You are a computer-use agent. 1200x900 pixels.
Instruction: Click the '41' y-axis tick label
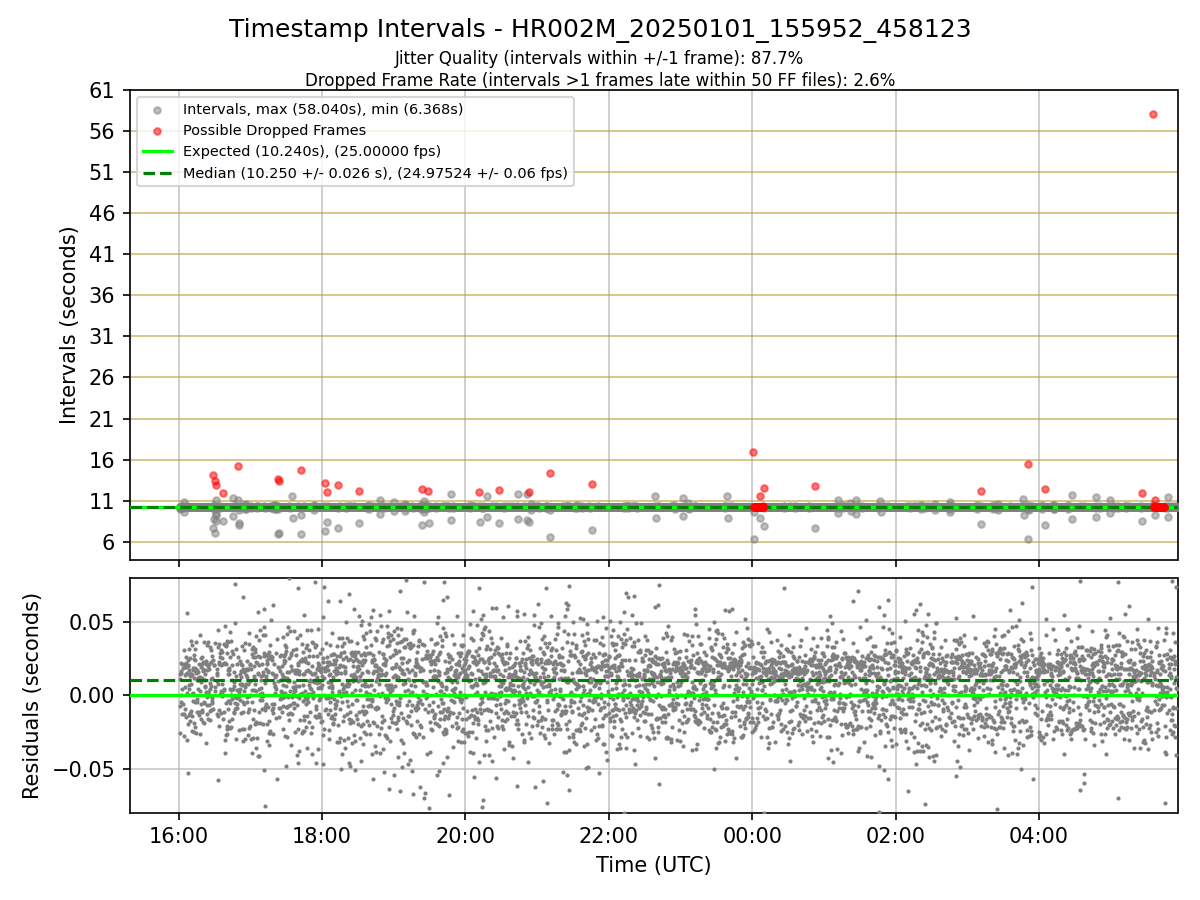tap(104, 255)
